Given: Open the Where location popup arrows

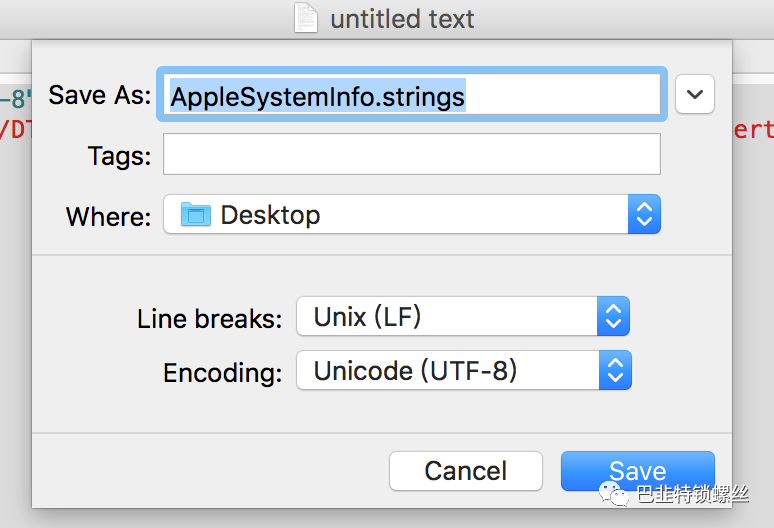Looking at the screenshot, I should coord(644,214).
